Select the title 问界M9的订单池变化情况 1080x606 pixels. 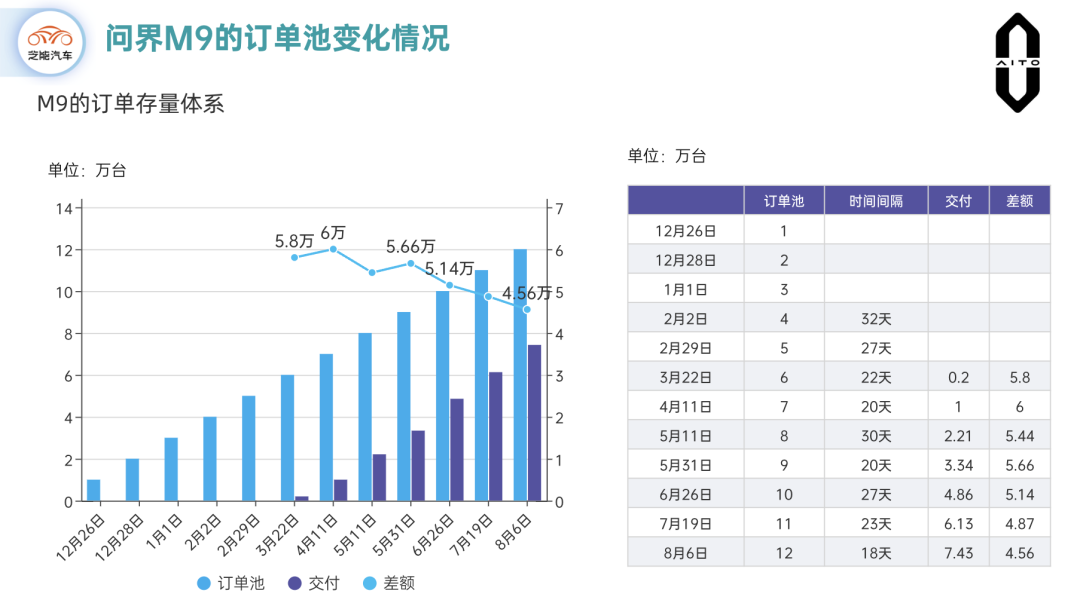pos(277,38)
